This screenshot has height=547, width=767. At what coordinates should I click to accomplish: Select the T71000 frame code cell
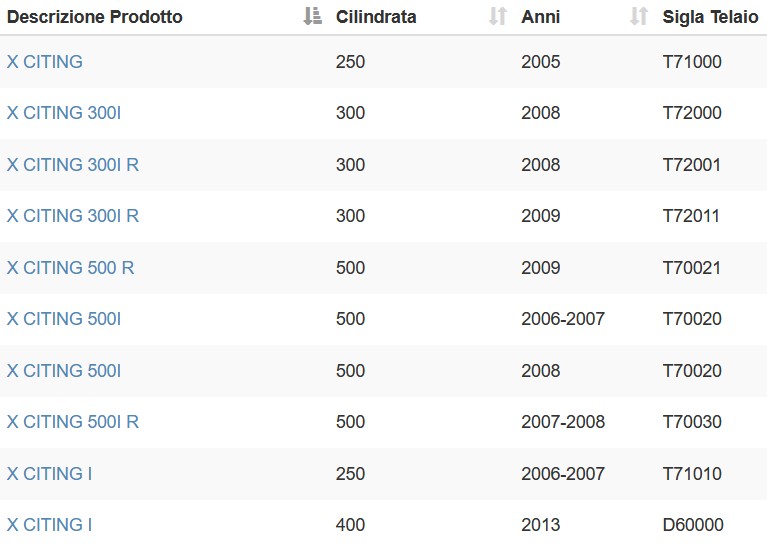point(692,62)
